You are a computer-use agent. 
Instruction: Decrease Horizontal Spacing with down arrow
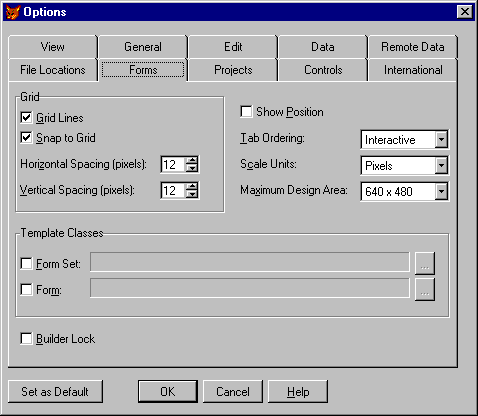(192, 168)
